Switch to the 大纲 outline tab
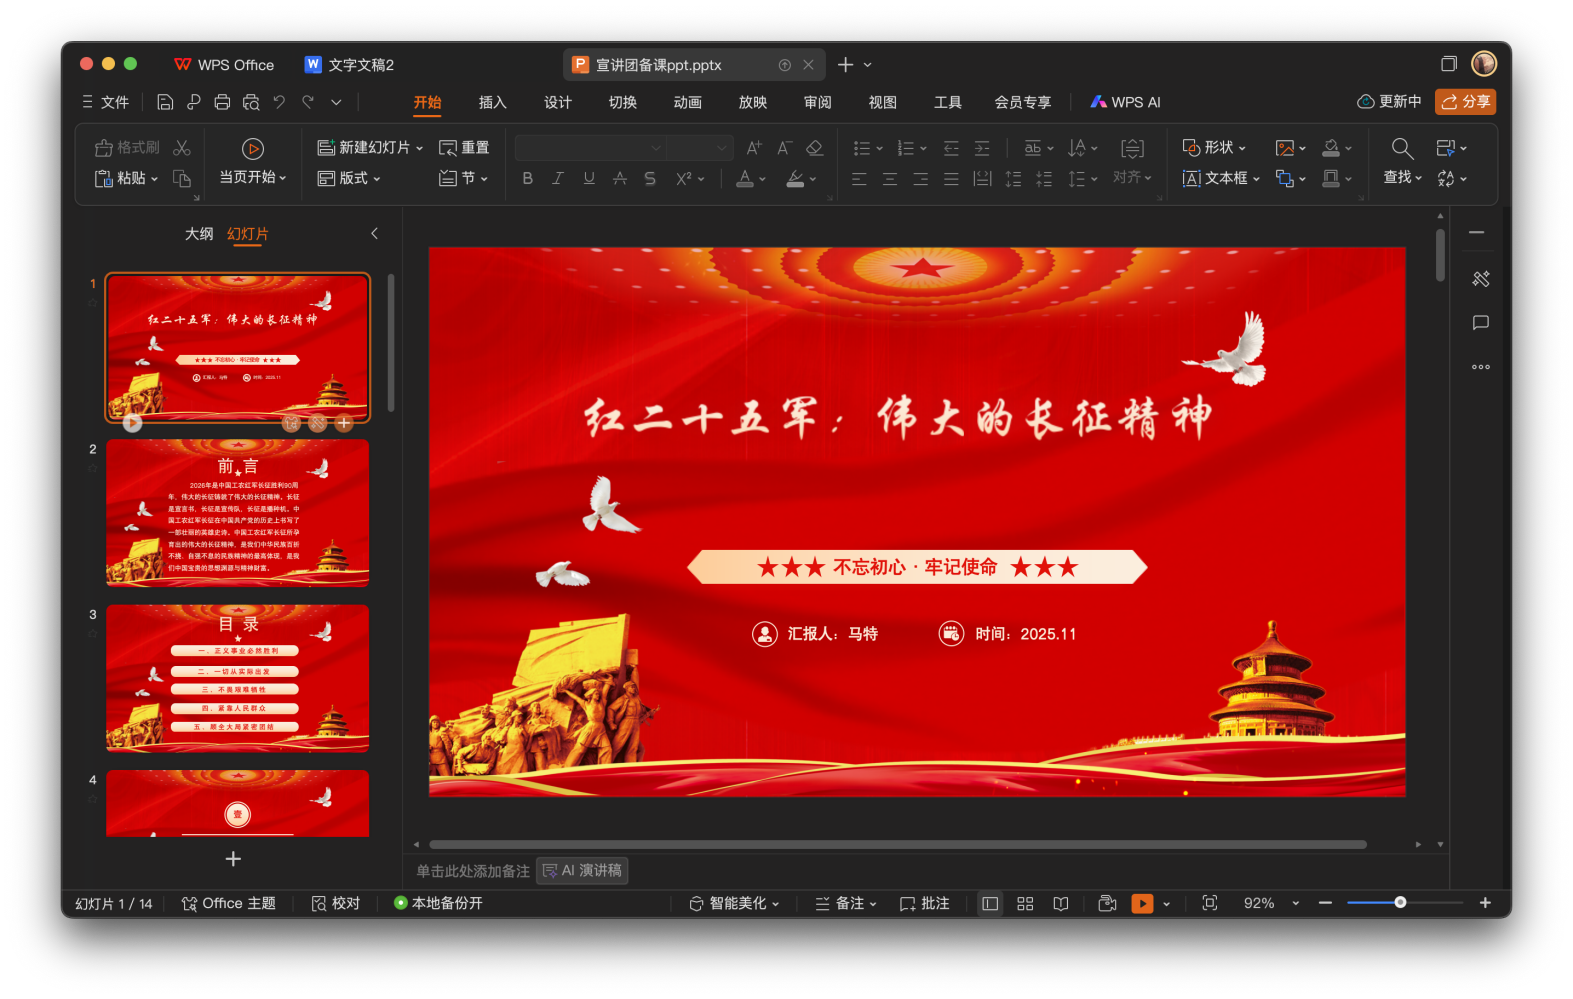The width and height of the screenshot is (1573, 999). pyautogui.click(x=199, y=234)
